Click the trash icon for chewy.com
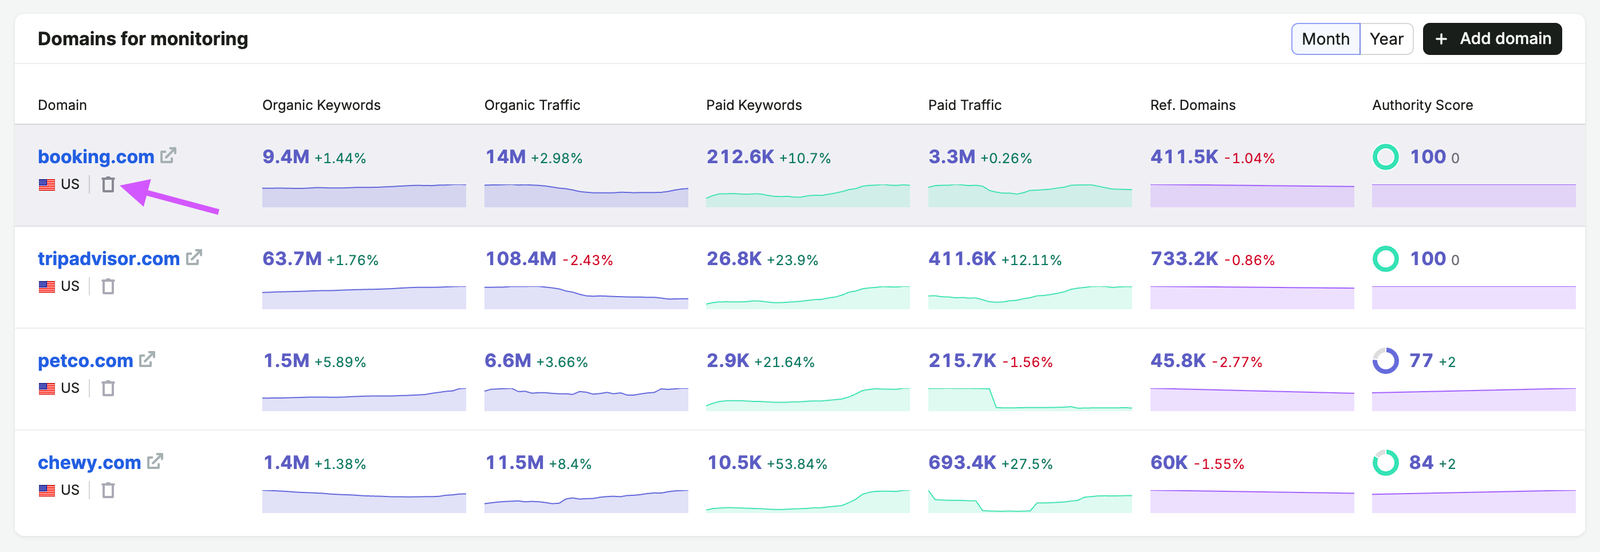Image resolution: width=1600 pixels, height=552 pixels. coord(108,490)
